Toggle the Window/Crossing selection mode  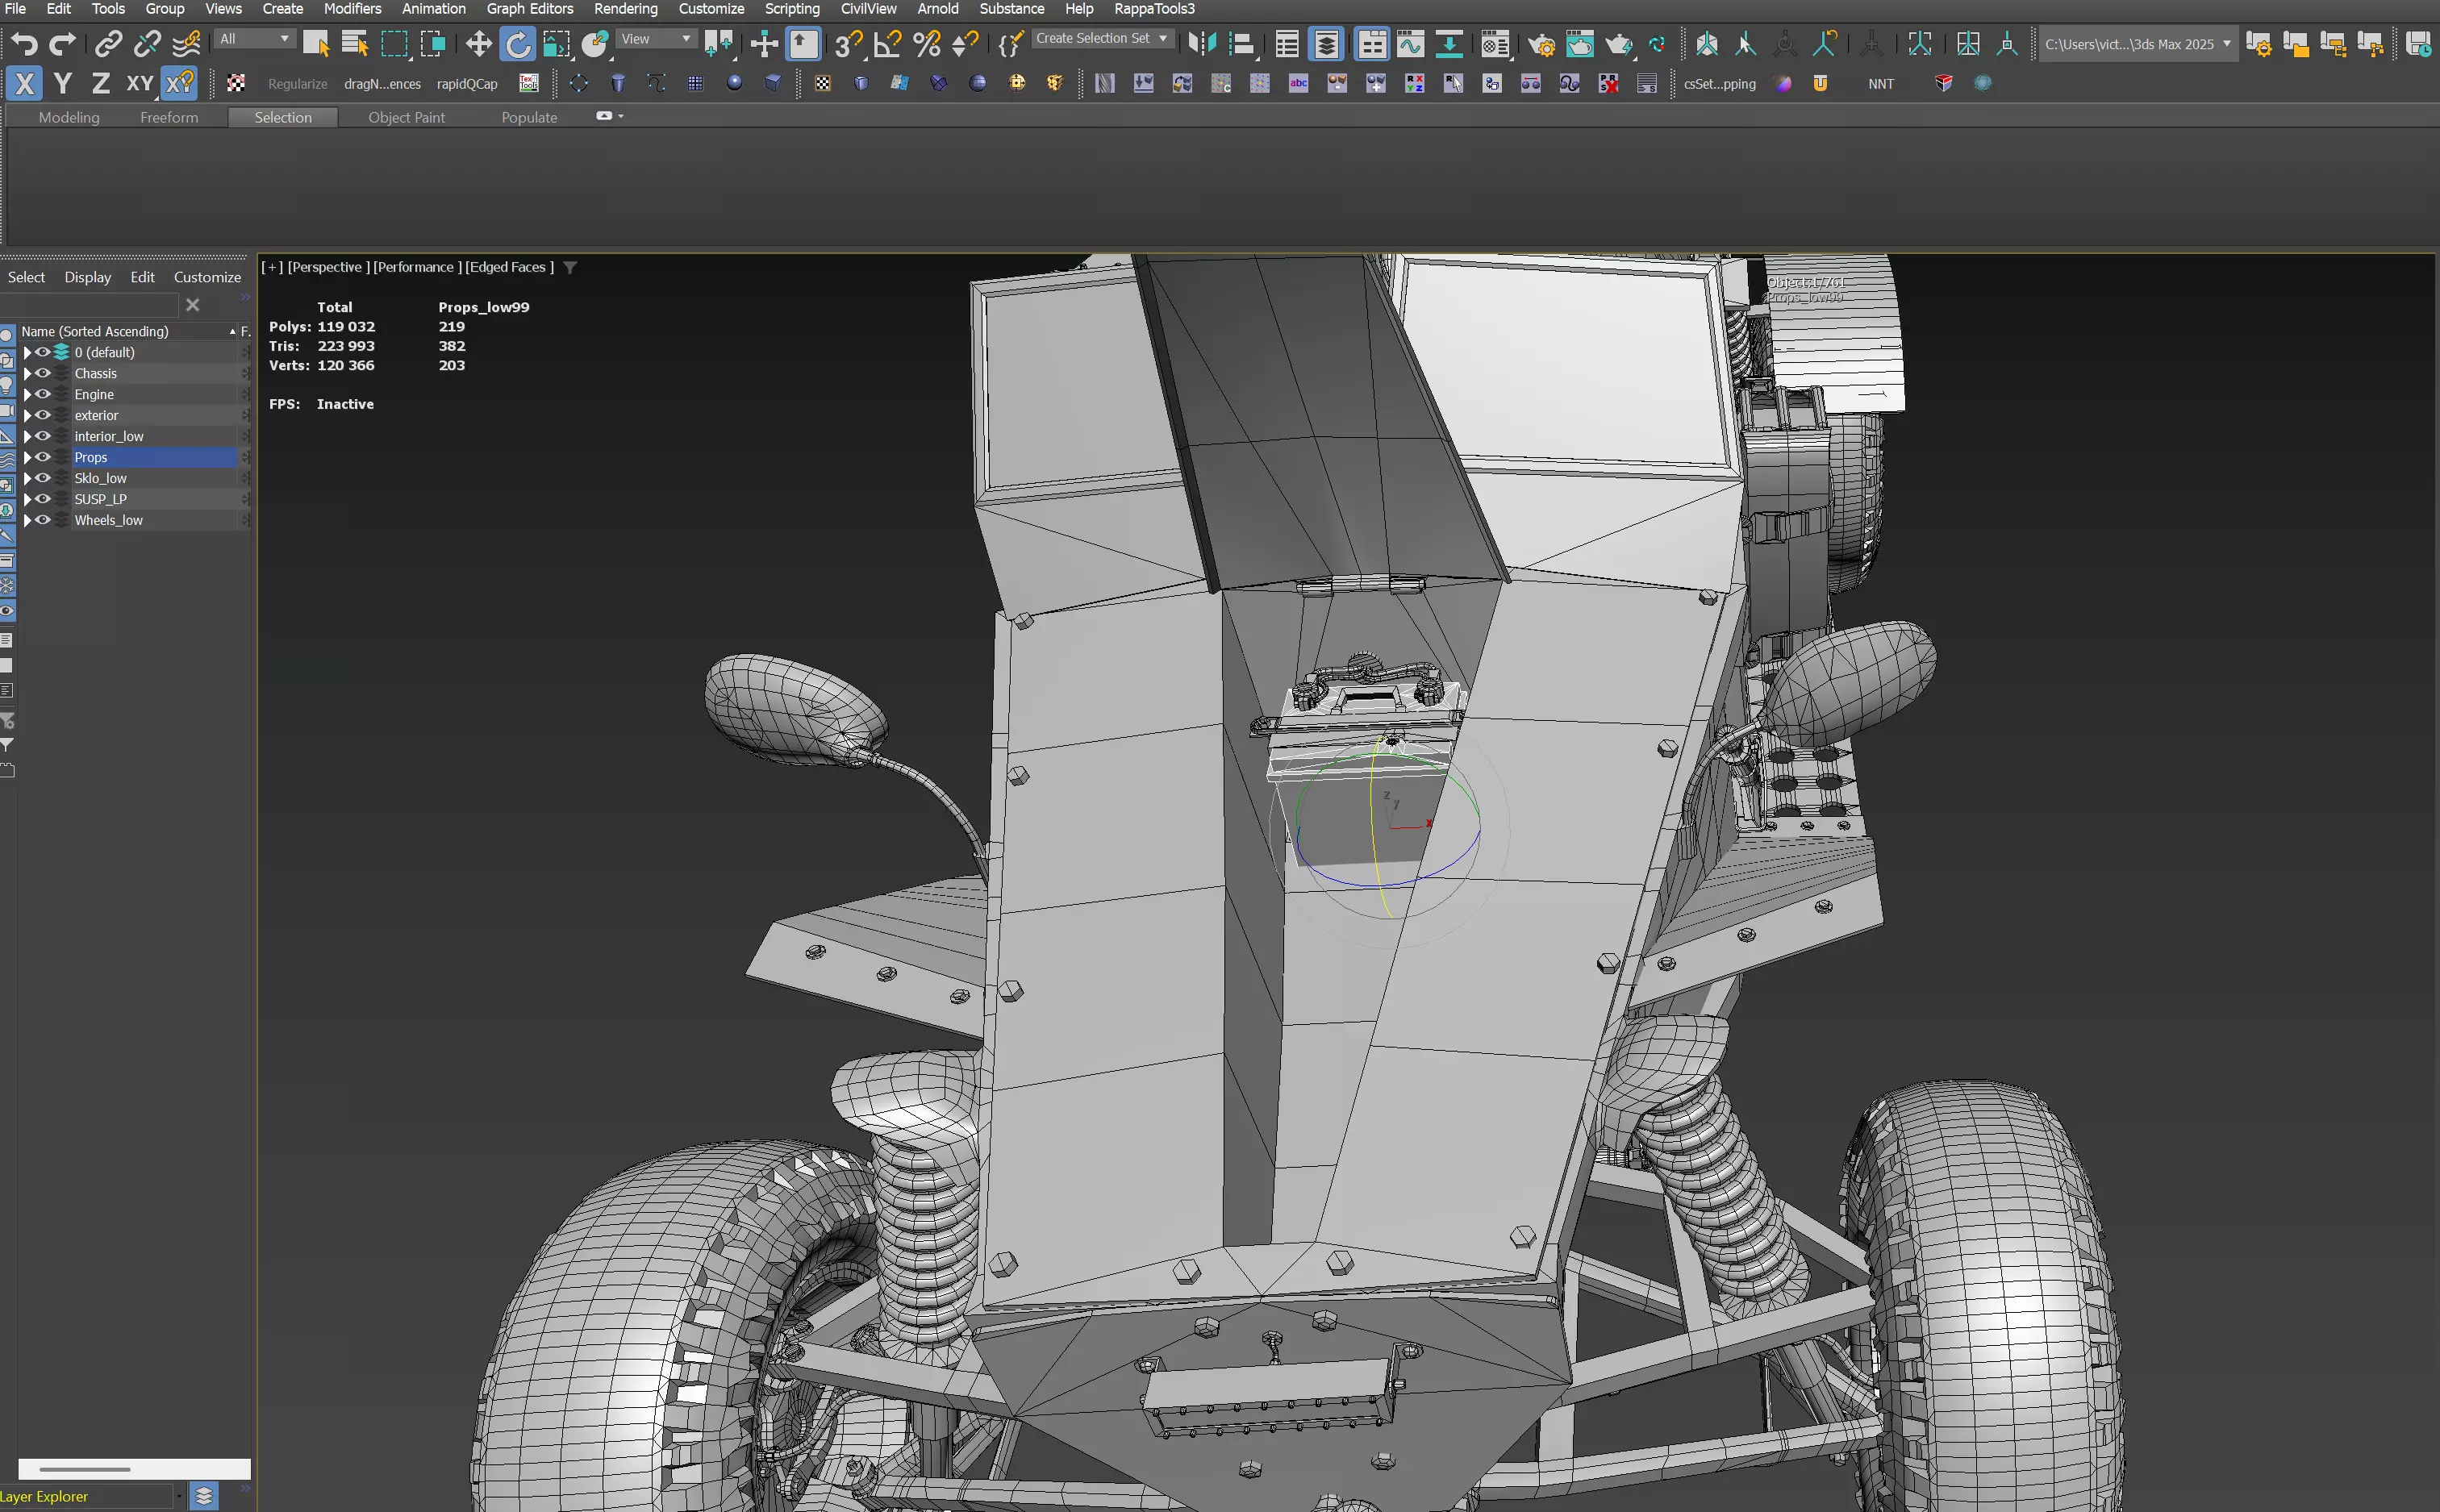(433, 44)
